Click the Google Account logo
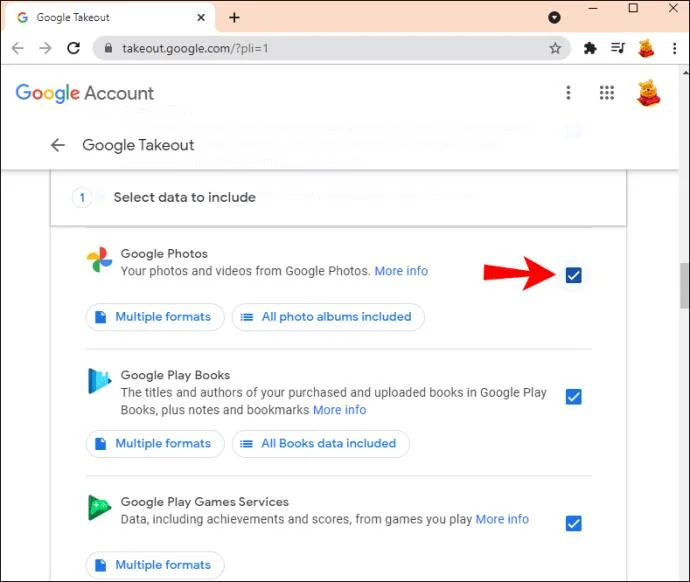Image resolution: width=690 pixels, height=582 pixels. click(85, 93)
